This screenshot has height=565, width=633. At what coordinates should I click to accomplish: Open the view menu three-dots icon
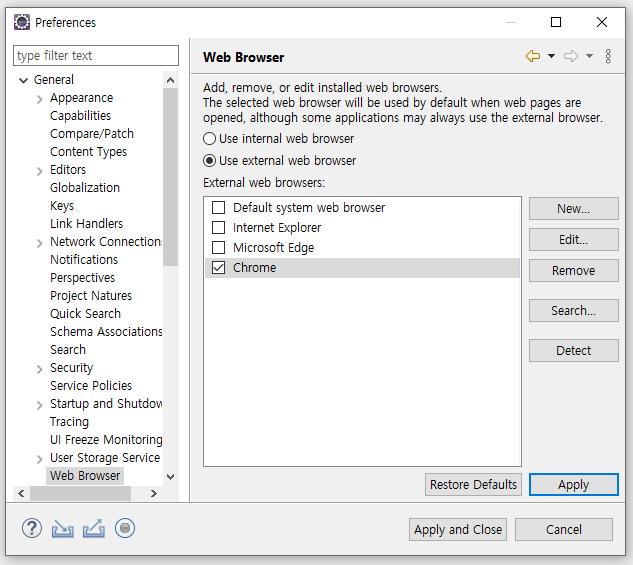(x=608, y=56)
